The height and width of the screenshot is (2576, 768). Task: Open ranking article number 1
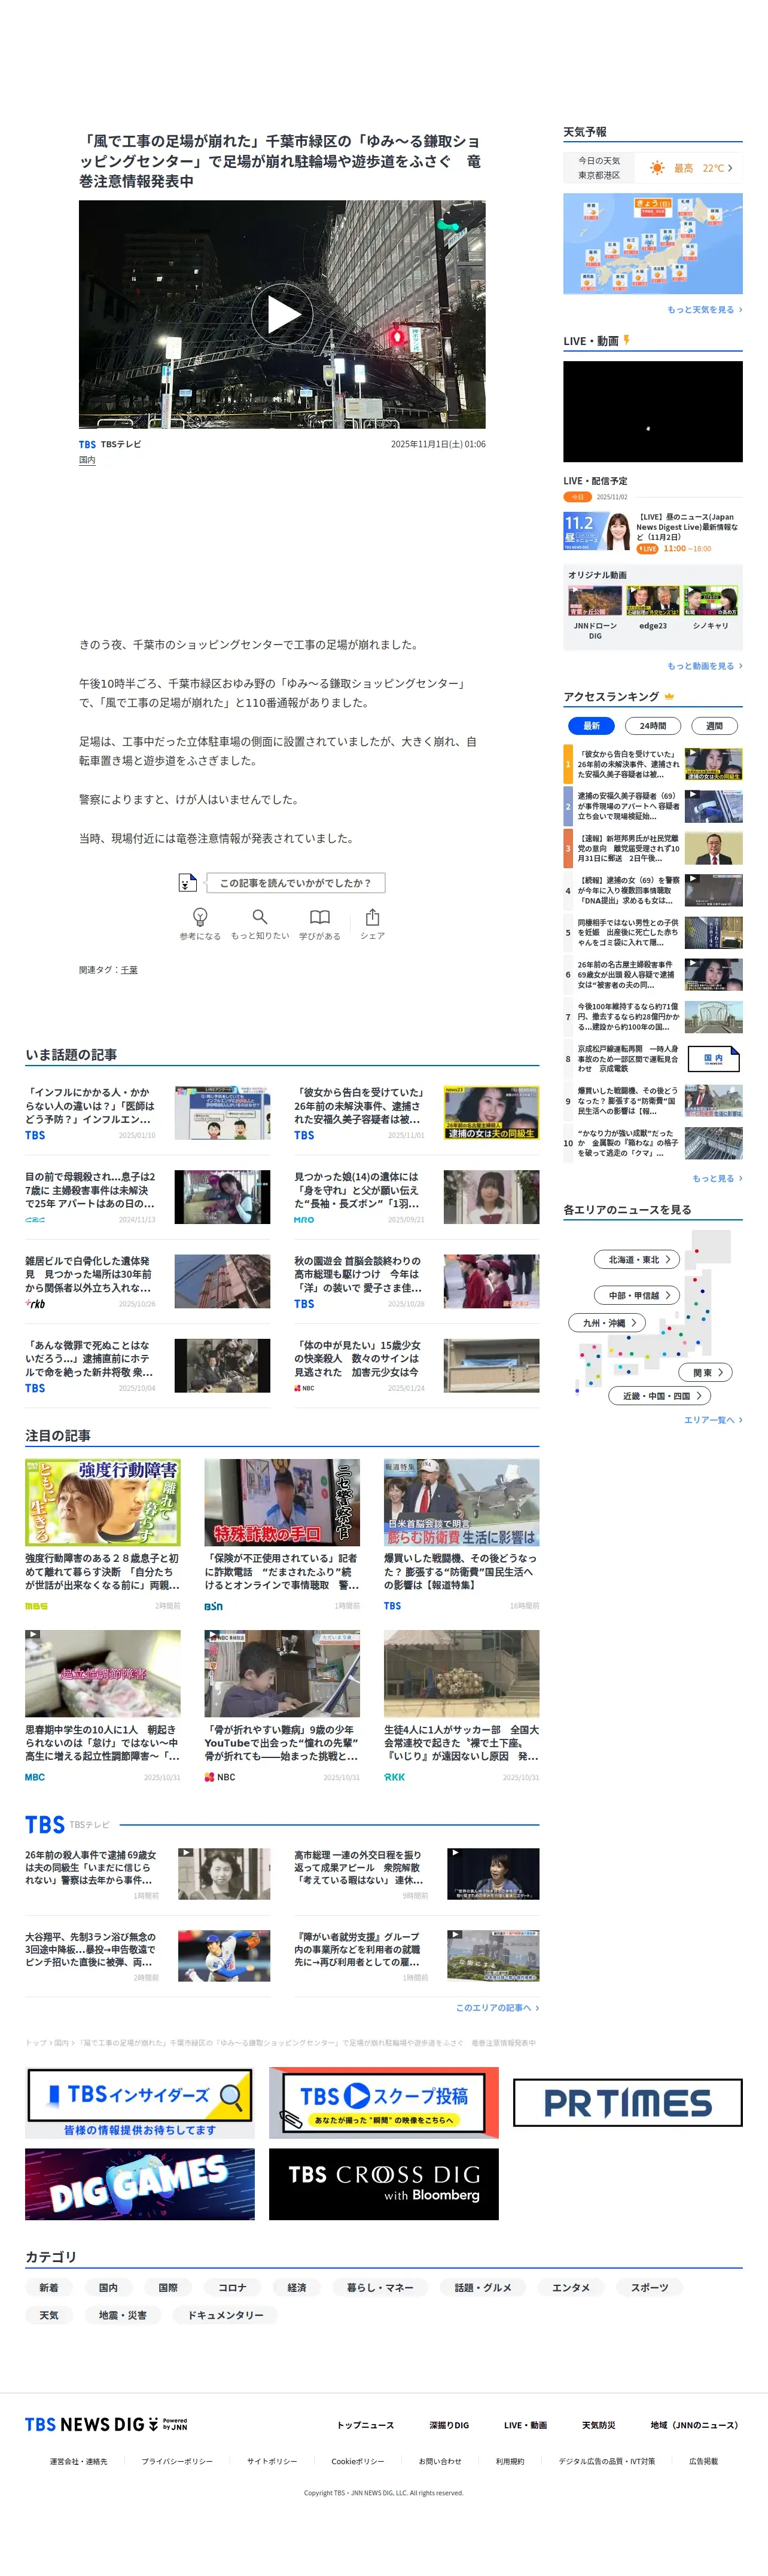(x=653, y=764)
